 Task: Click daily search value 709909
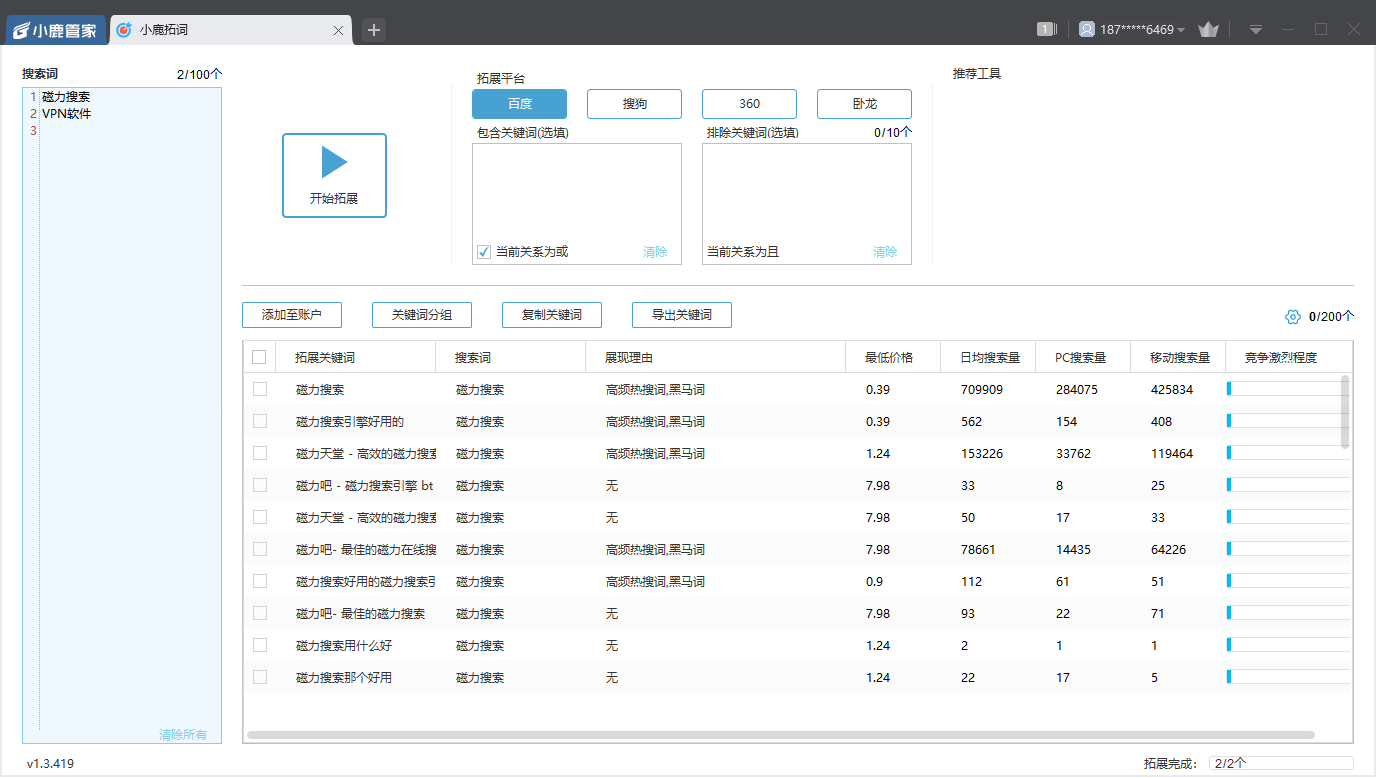pyautogui.click(x=982, y=389)
